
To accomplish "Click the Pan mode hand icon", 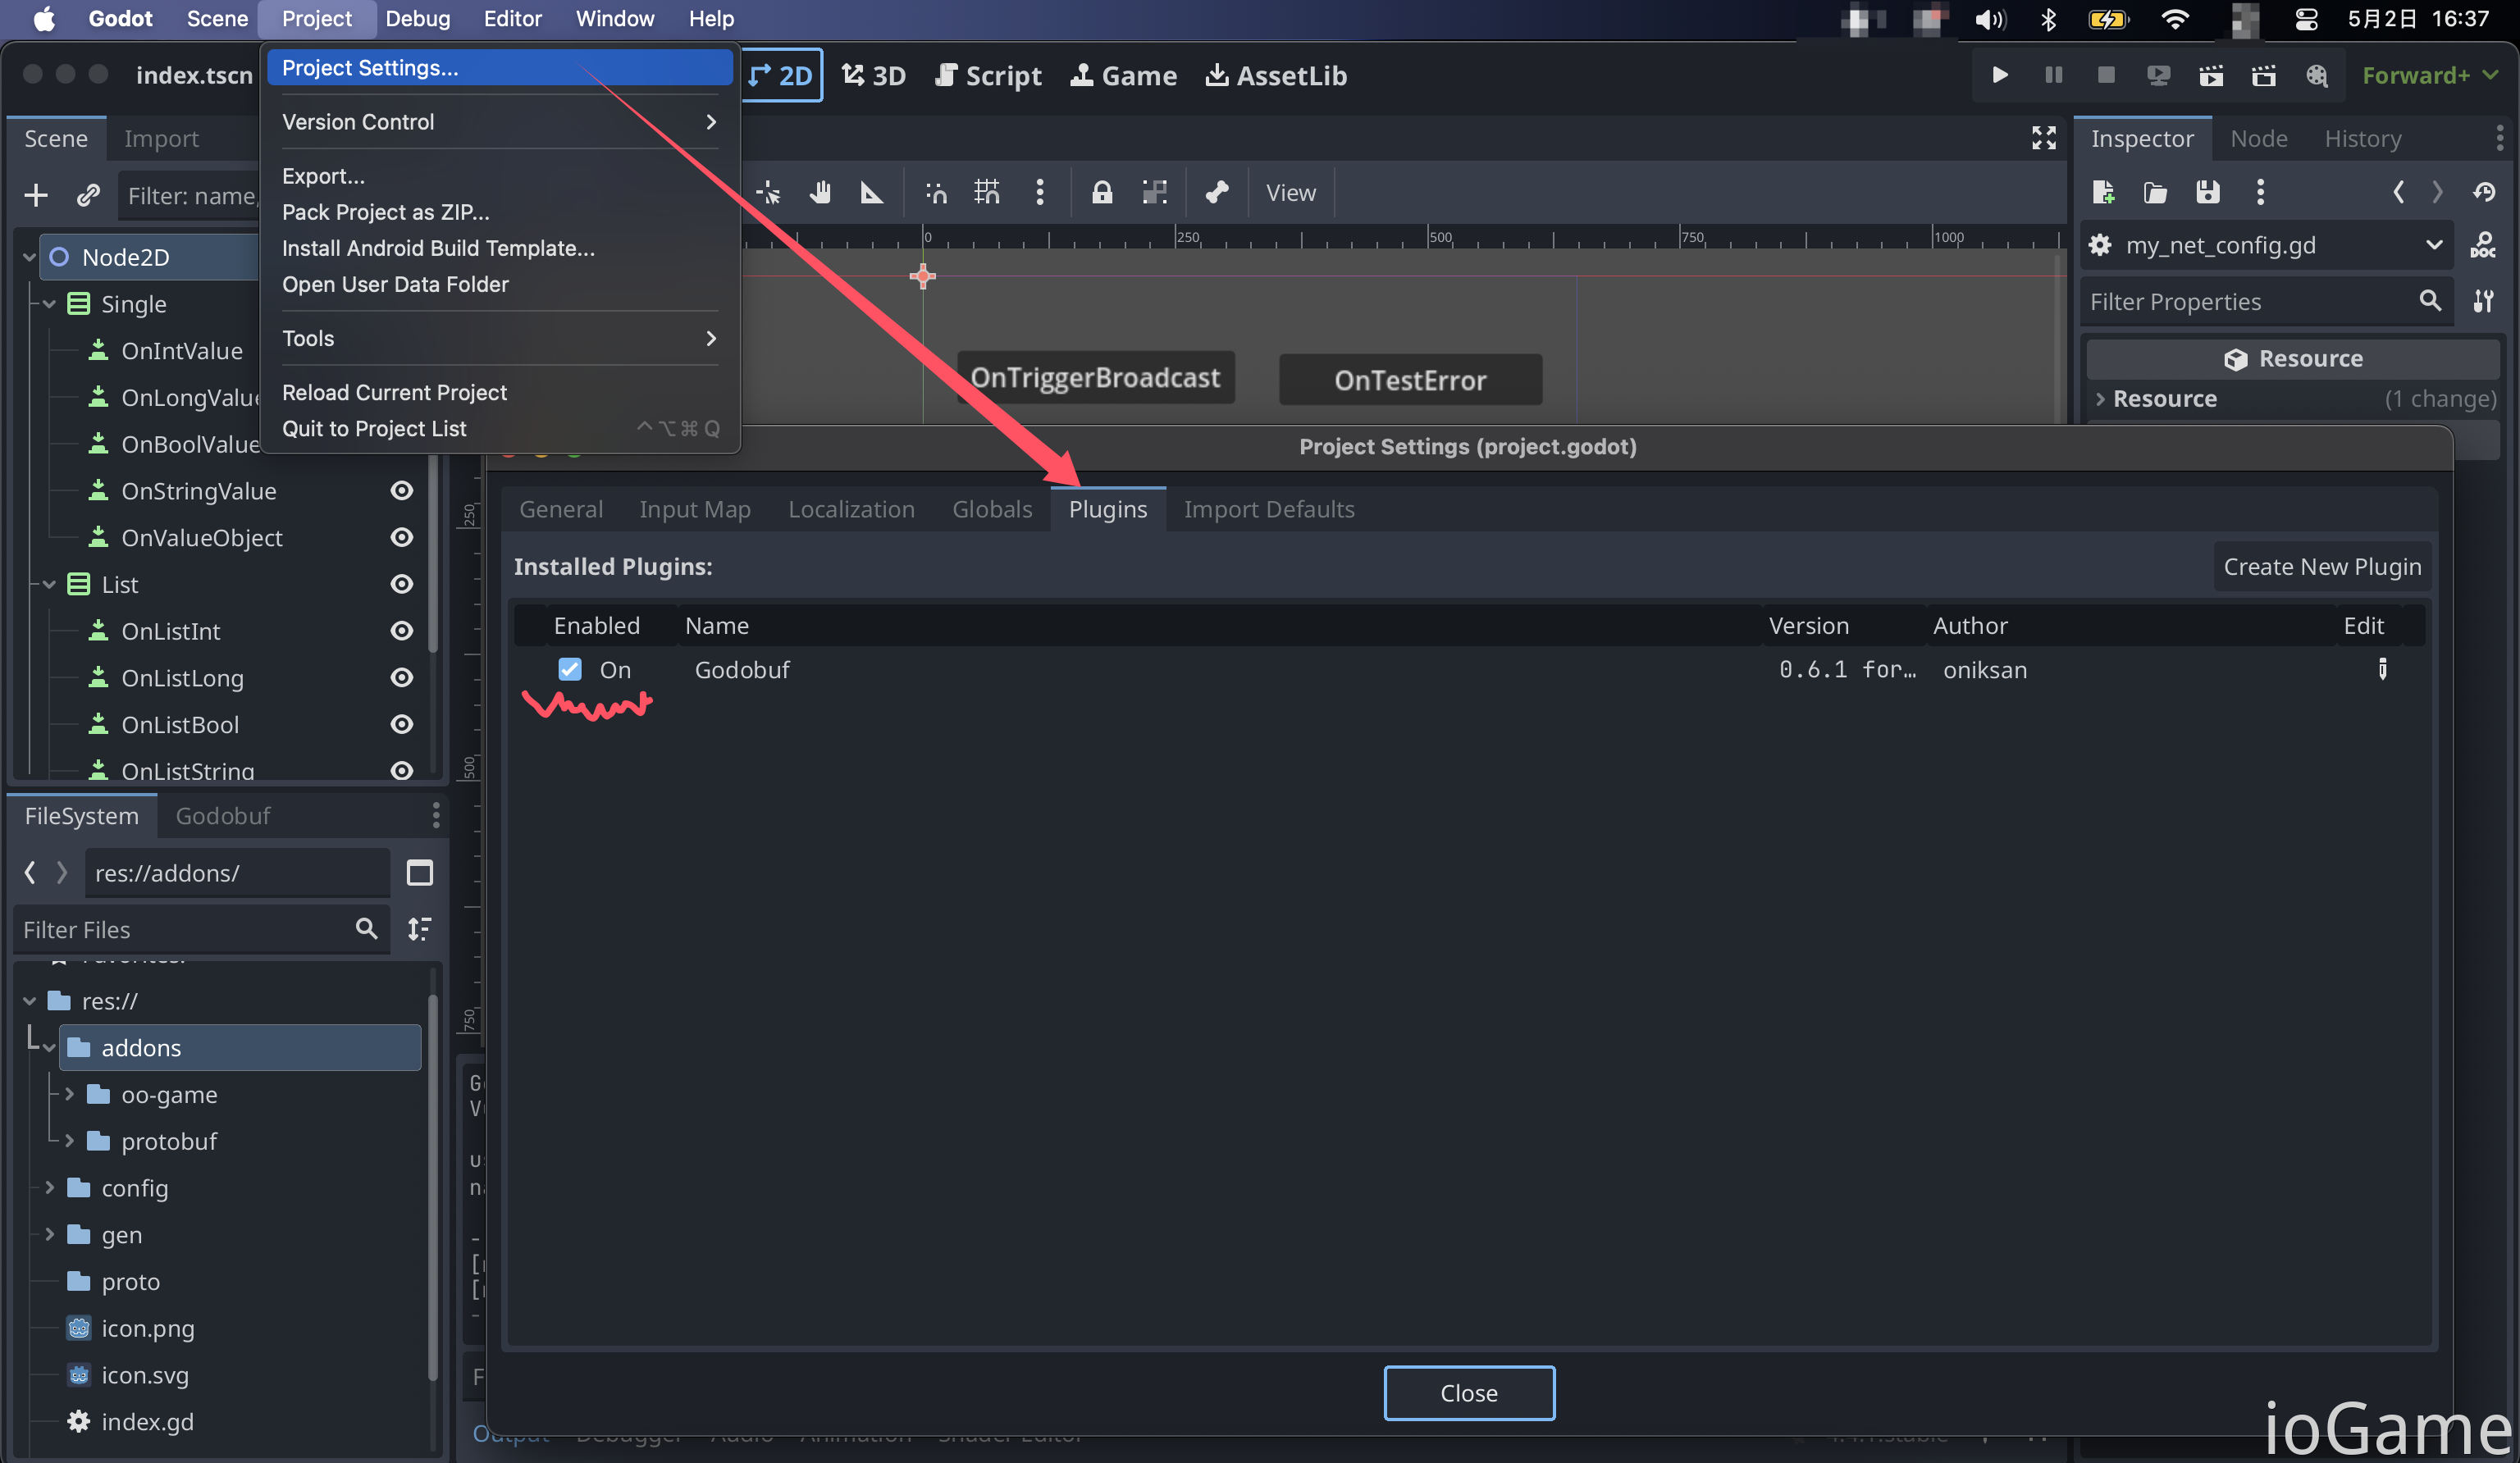I will [x=820, y=192].
